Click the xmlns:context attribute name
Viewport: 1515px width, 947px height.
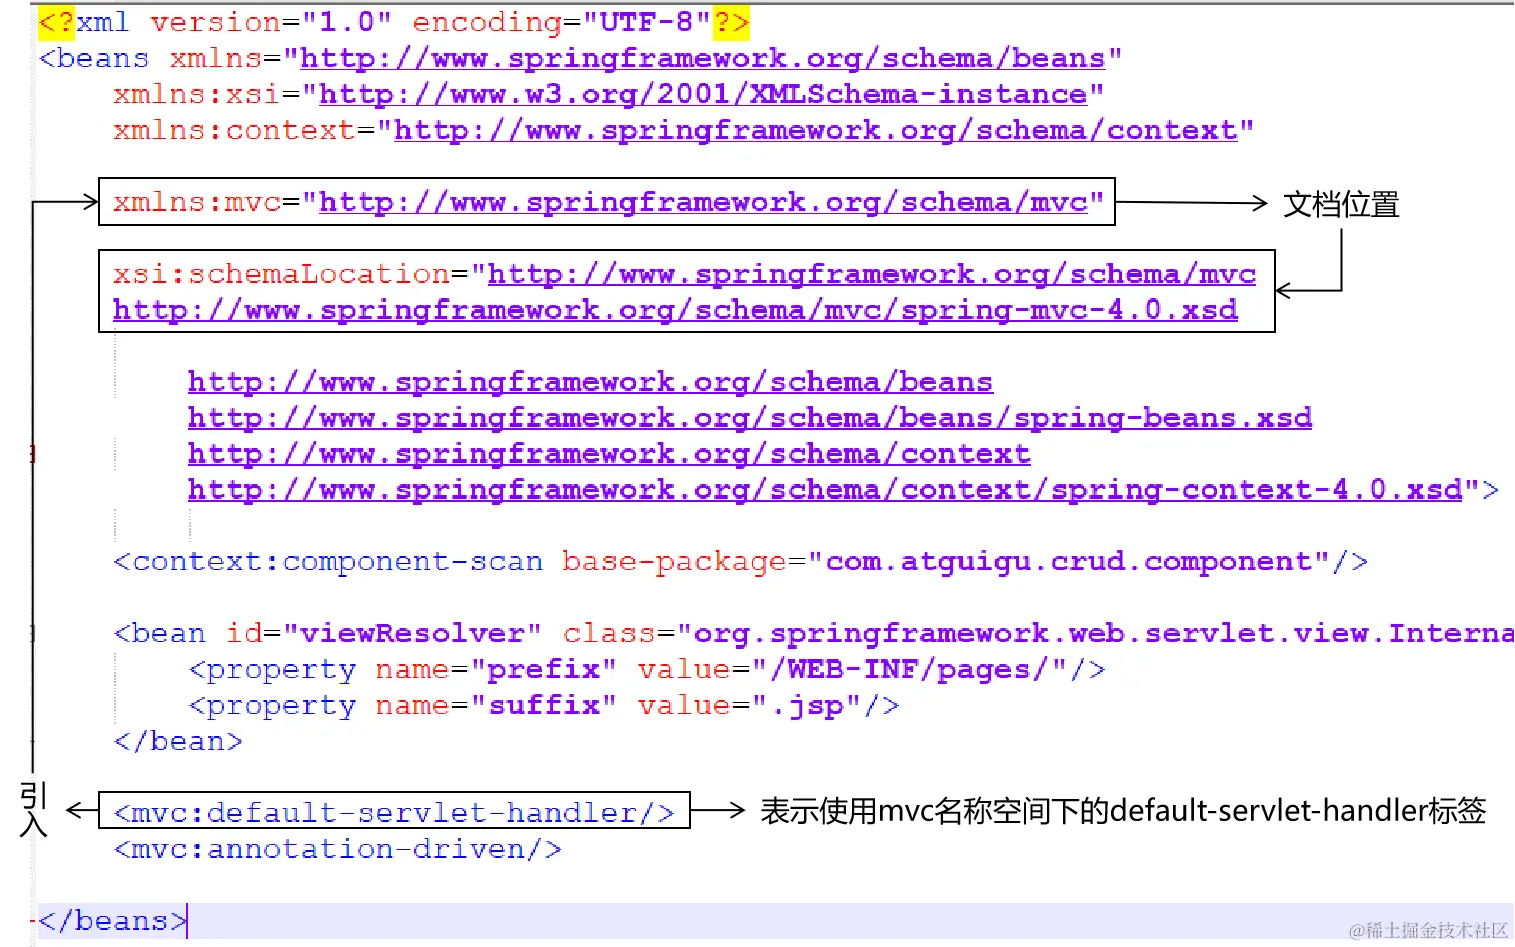click(x=234, y=131)
